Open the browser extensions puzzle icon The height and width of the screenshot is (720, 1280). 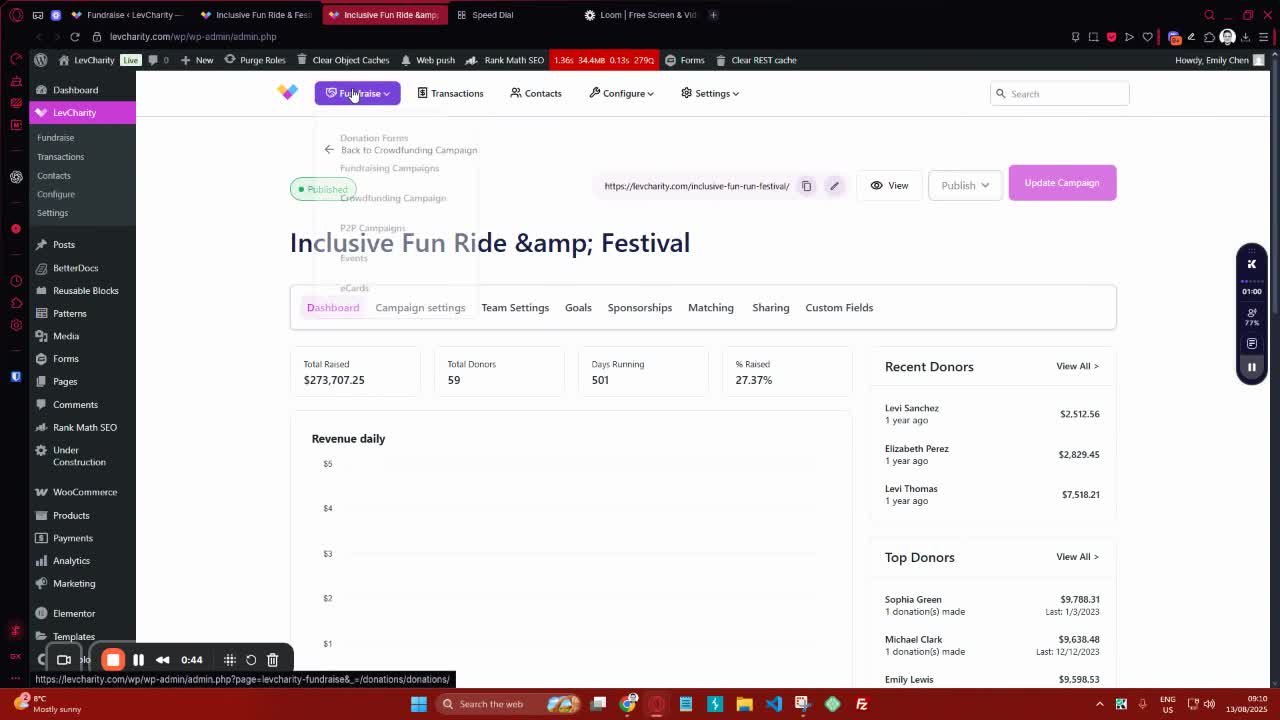point(1208,37)
